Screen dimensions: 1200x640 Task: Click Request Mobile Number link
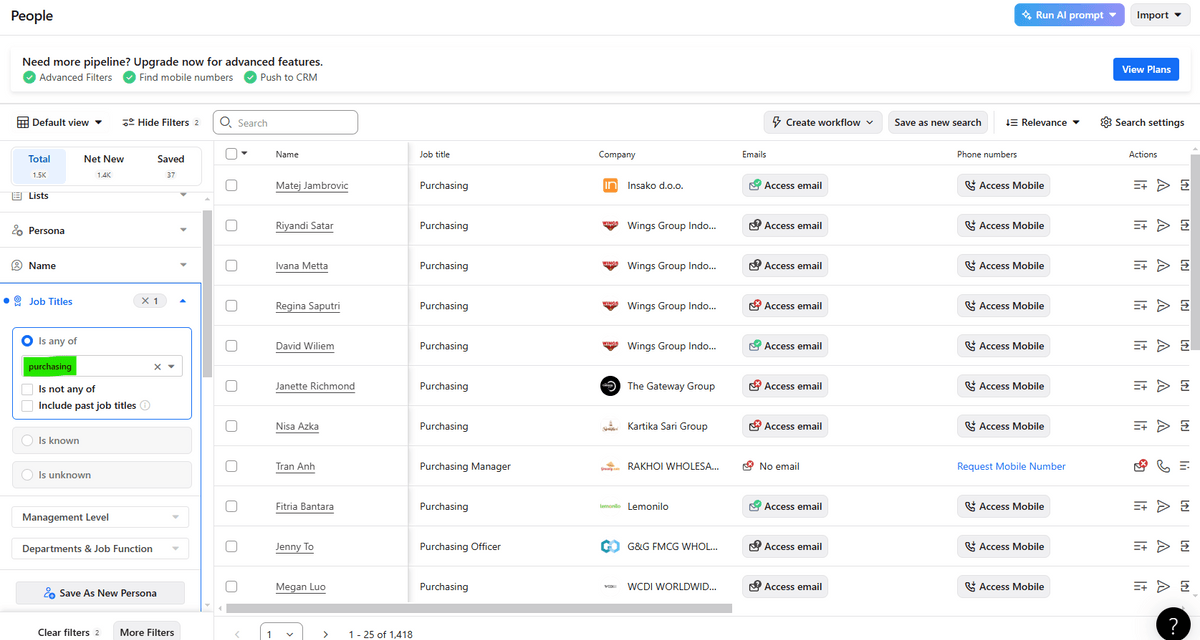click(1011, 466)
